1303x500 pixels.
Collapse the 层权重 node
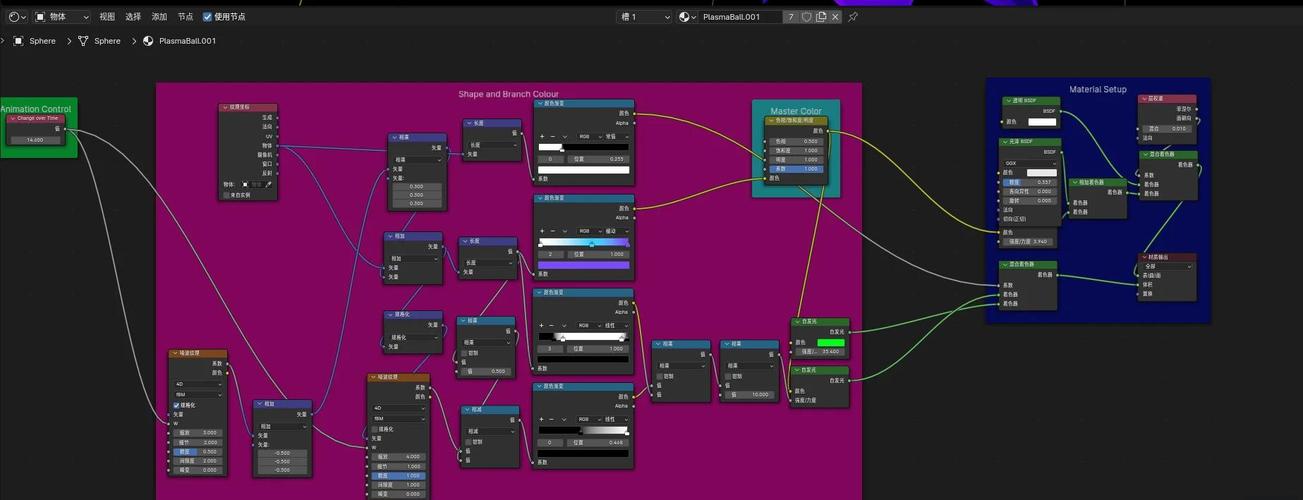click(1145, 99)
